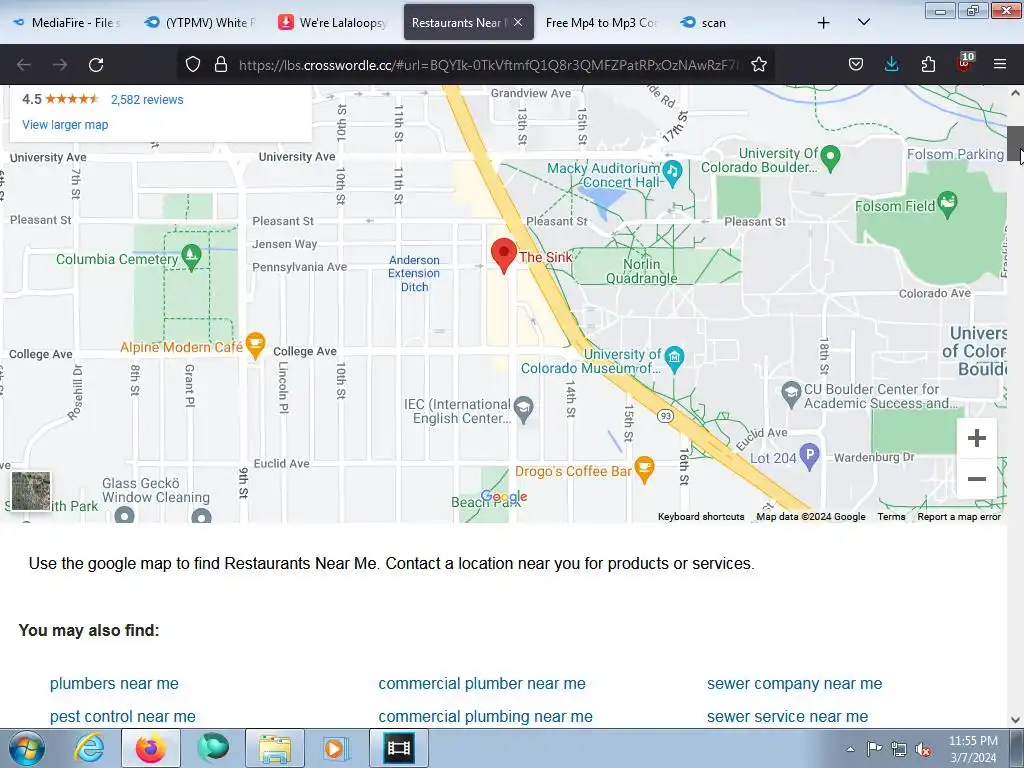1024x768 pixels.
Task: Open sewer service near me link
Action: click(787, 716)
